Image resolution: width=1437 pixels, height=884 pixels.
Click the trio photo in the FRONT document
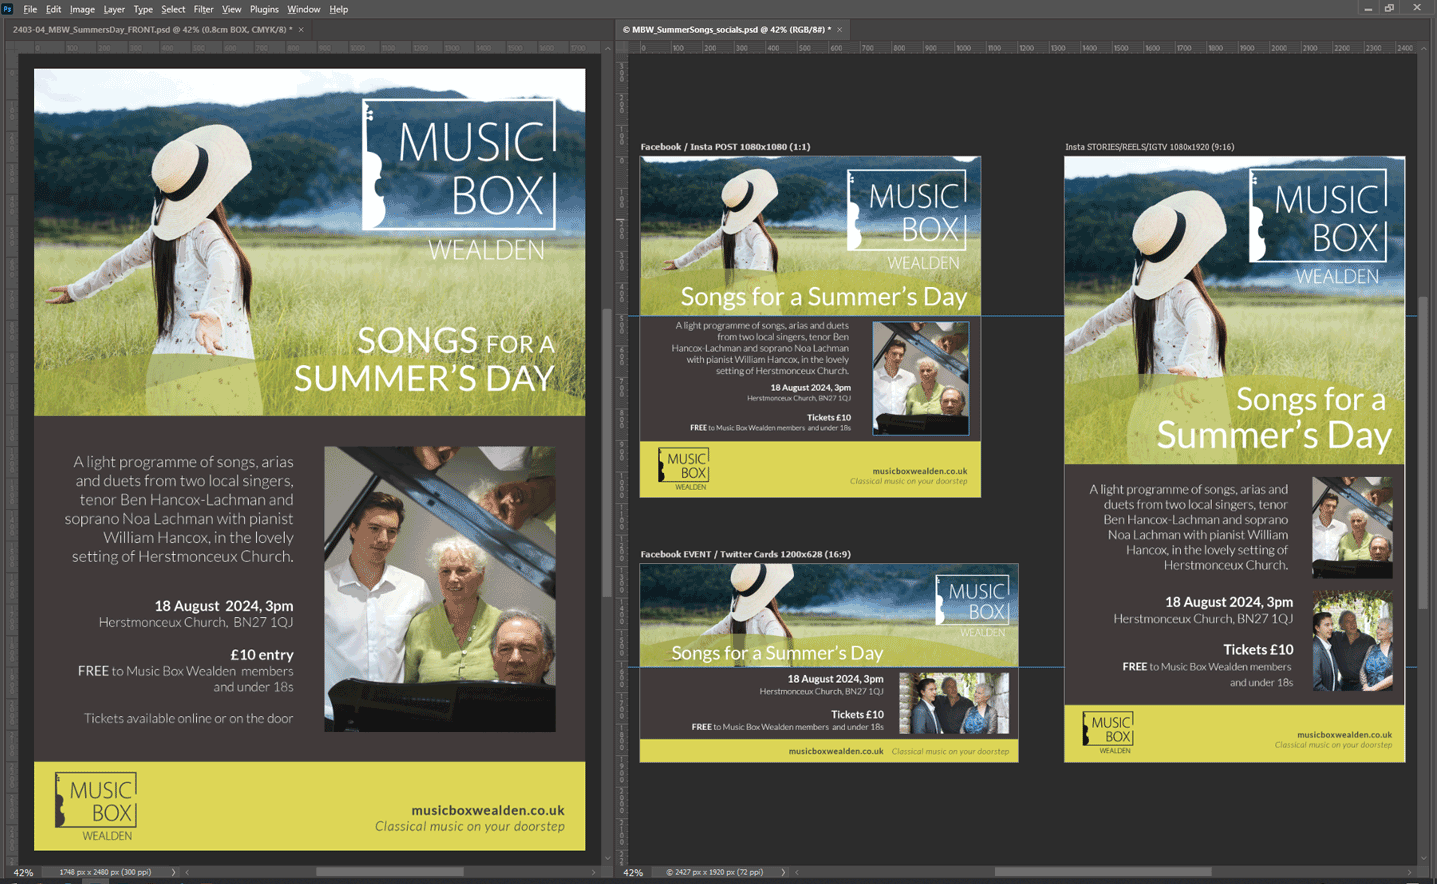[440, 589]
